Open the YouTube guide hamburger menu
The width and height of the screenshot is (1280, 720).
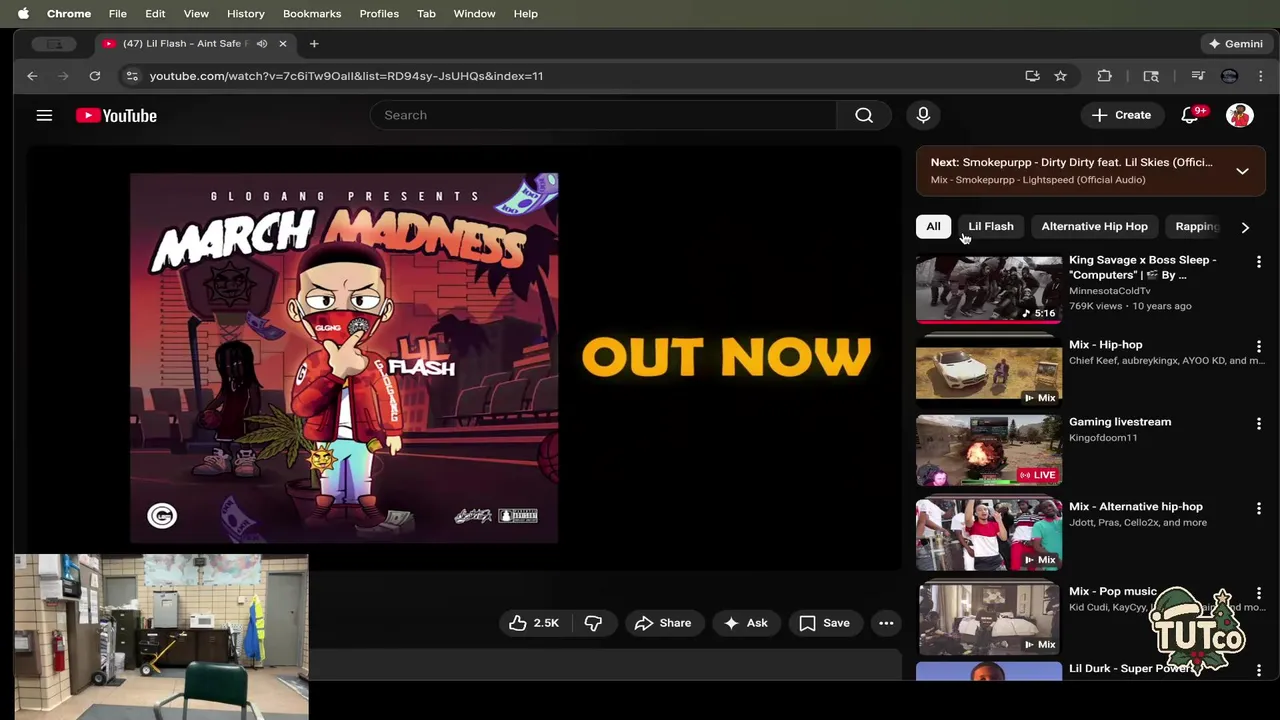(44, 115)
